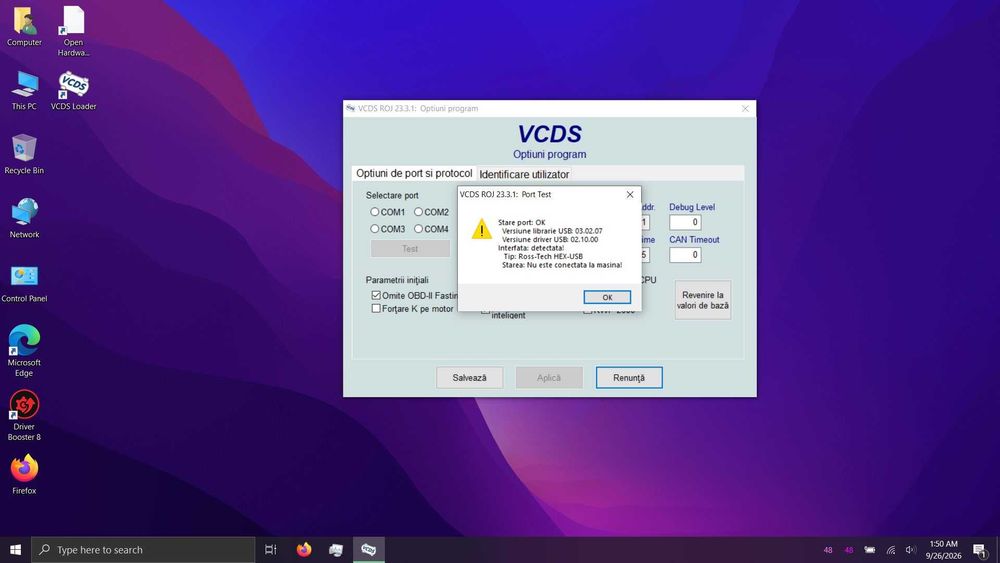The width and height of the screenshot is (1000, 563).
Task: Click the CAN Timeout input field
Action: [x=685, y=254]
